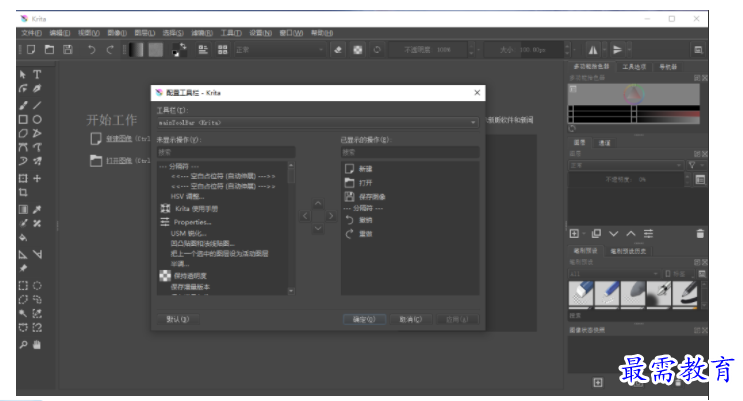Image resolution: width=743 pixels, height=401 pixels.
Task: Open the 设置(N) menu
Action: click(x=261, y=33)
